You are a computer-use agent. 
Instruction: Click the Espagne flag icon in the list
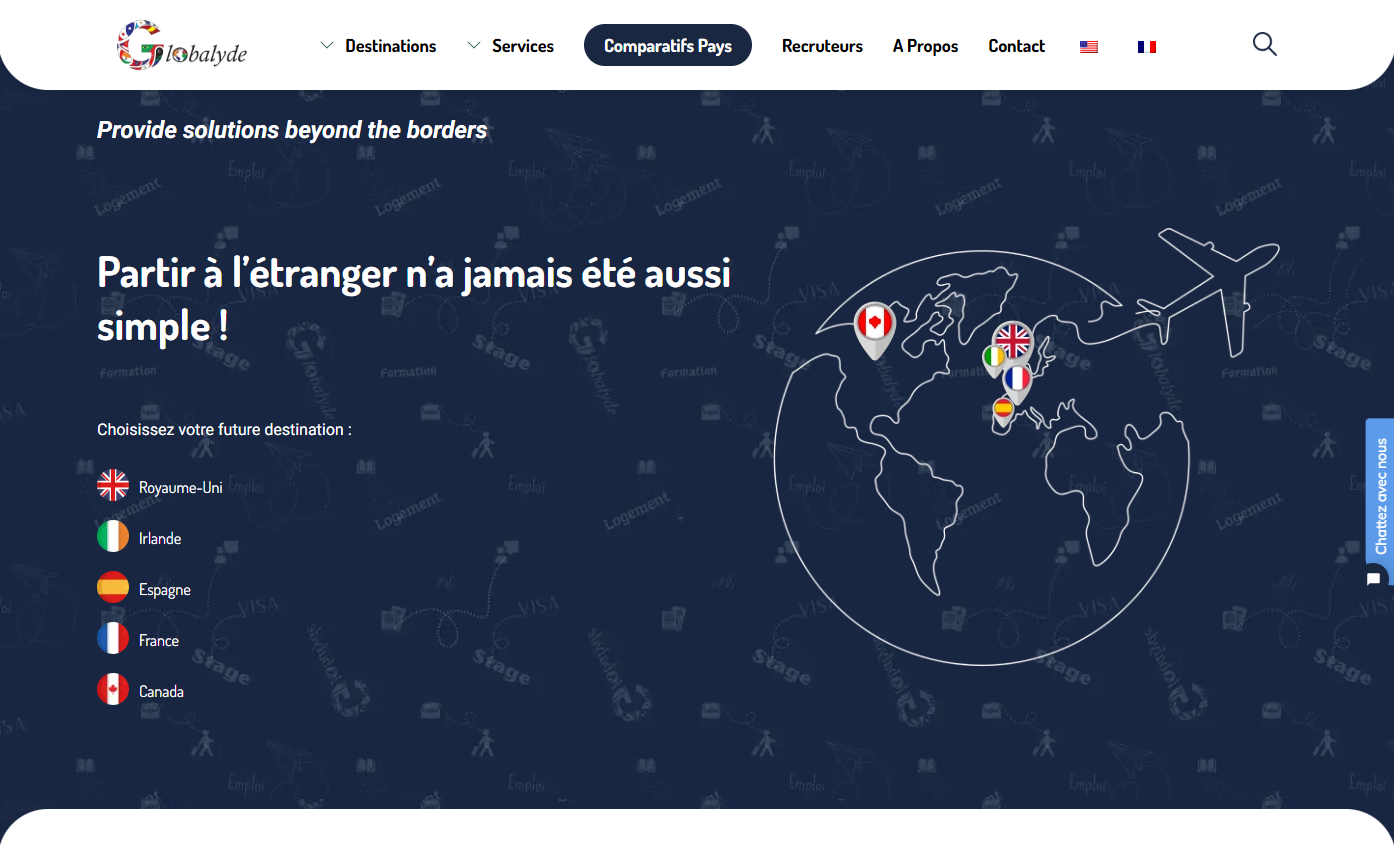[113, 588]
